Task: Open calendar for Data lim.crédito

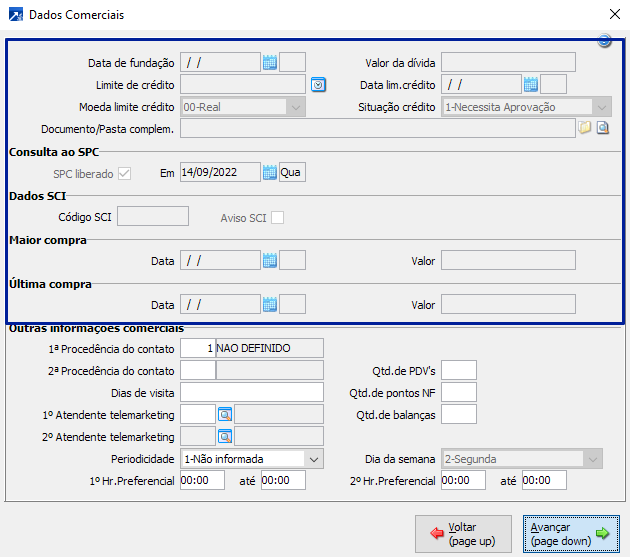Action: pyautogui.click(x=531, y=84)
